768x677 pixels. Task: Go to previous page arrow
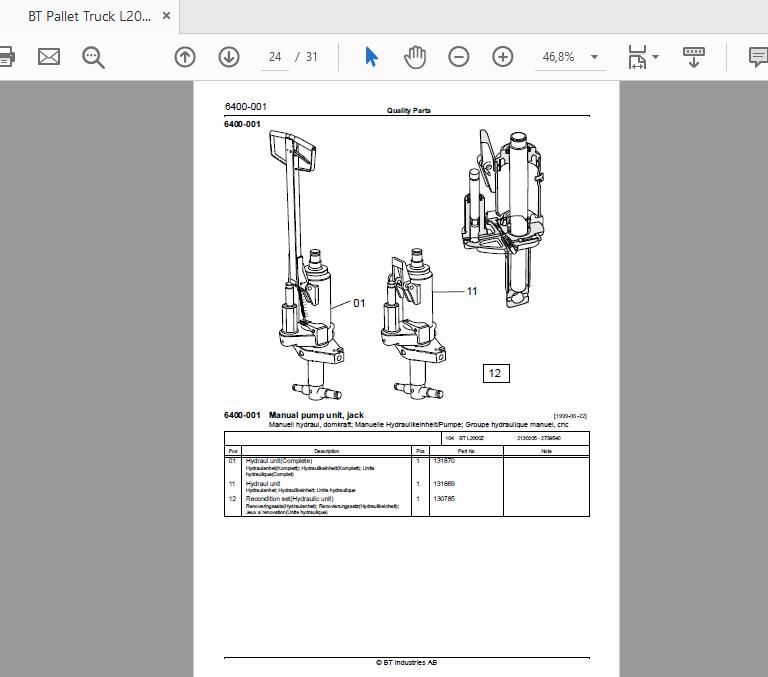pos(185,57)
